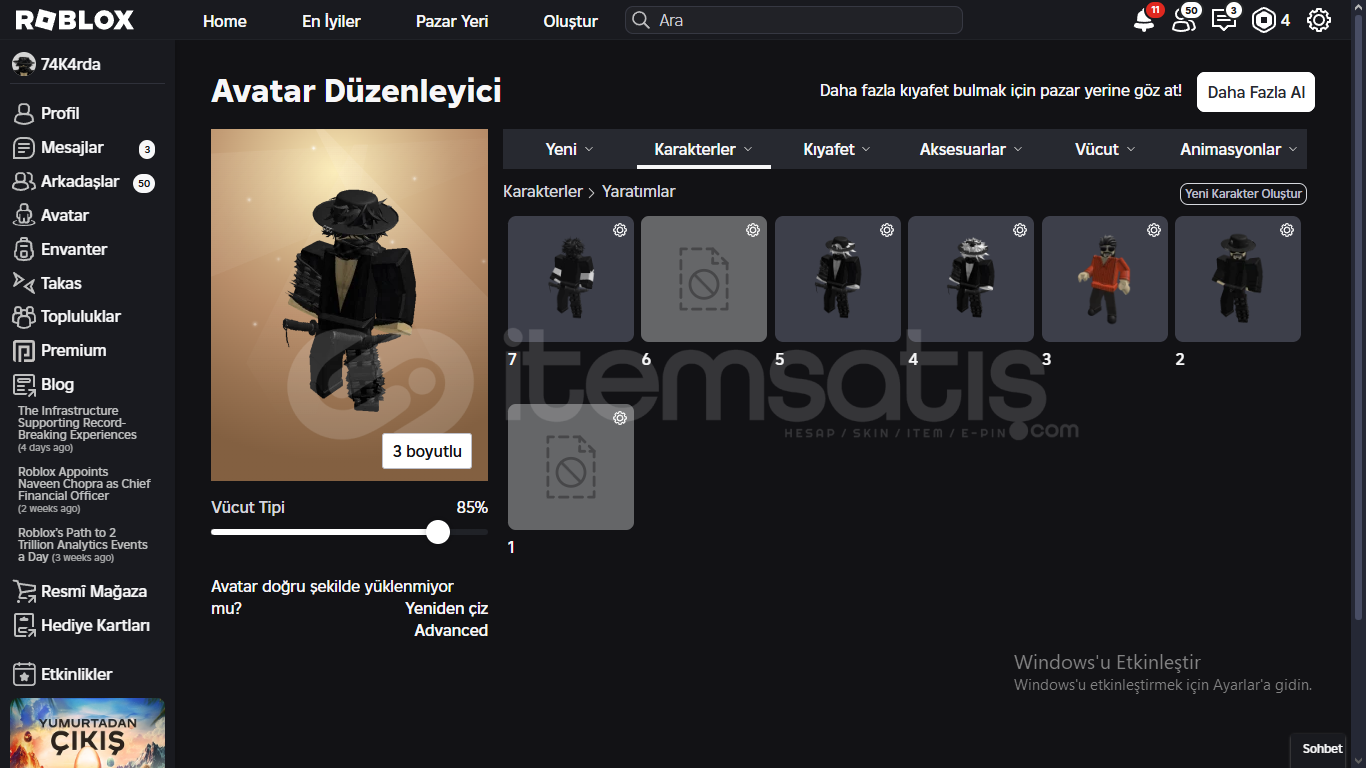Click in the Ara search field
Image resolution: width=1366 pixels, height=768 pixels.
[794, 20]
